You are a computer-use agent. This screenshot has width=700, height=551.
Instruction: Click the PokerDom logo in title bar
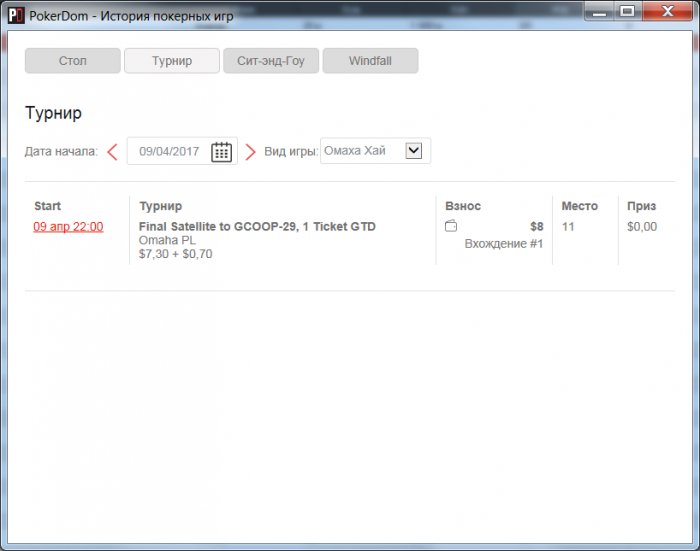pos(16,16)
